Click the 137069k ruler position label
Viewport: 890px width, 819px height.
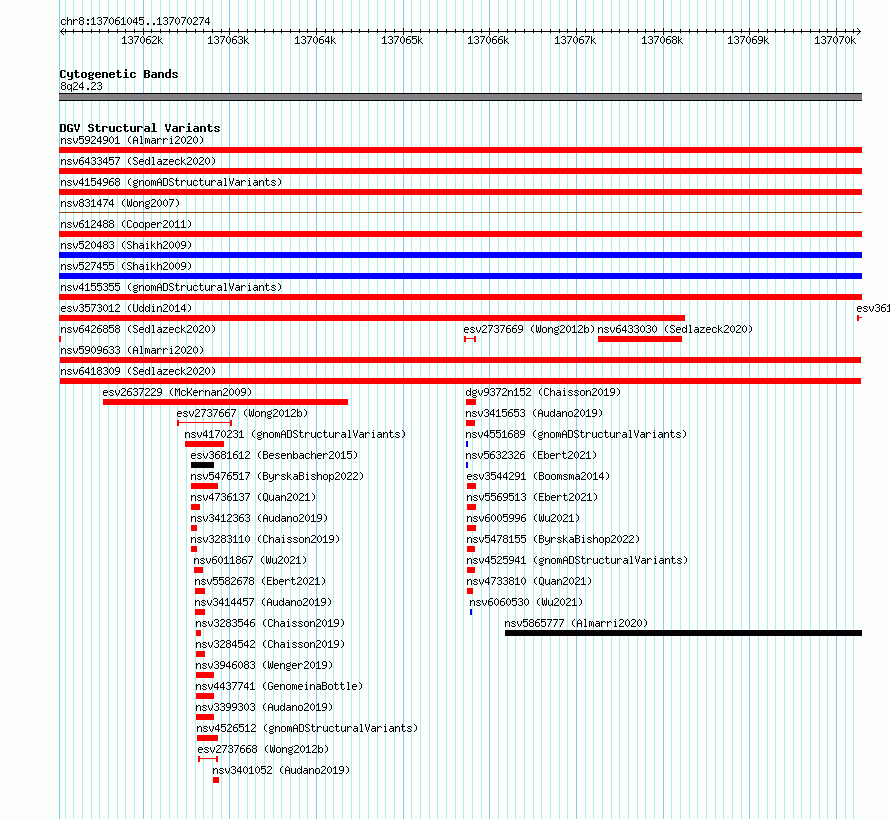click(x=748, y=40)
